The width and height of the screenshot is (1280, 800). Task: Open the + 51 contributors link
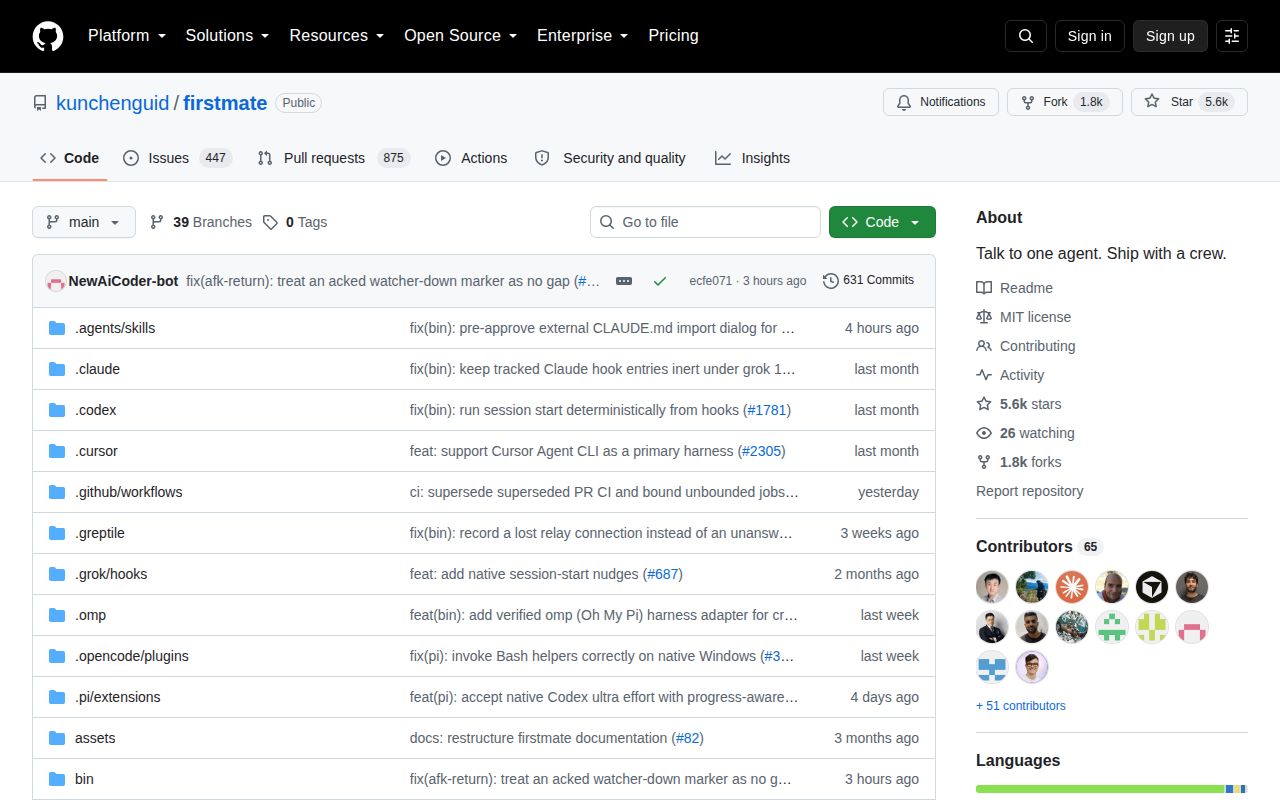coord(1021,706)
